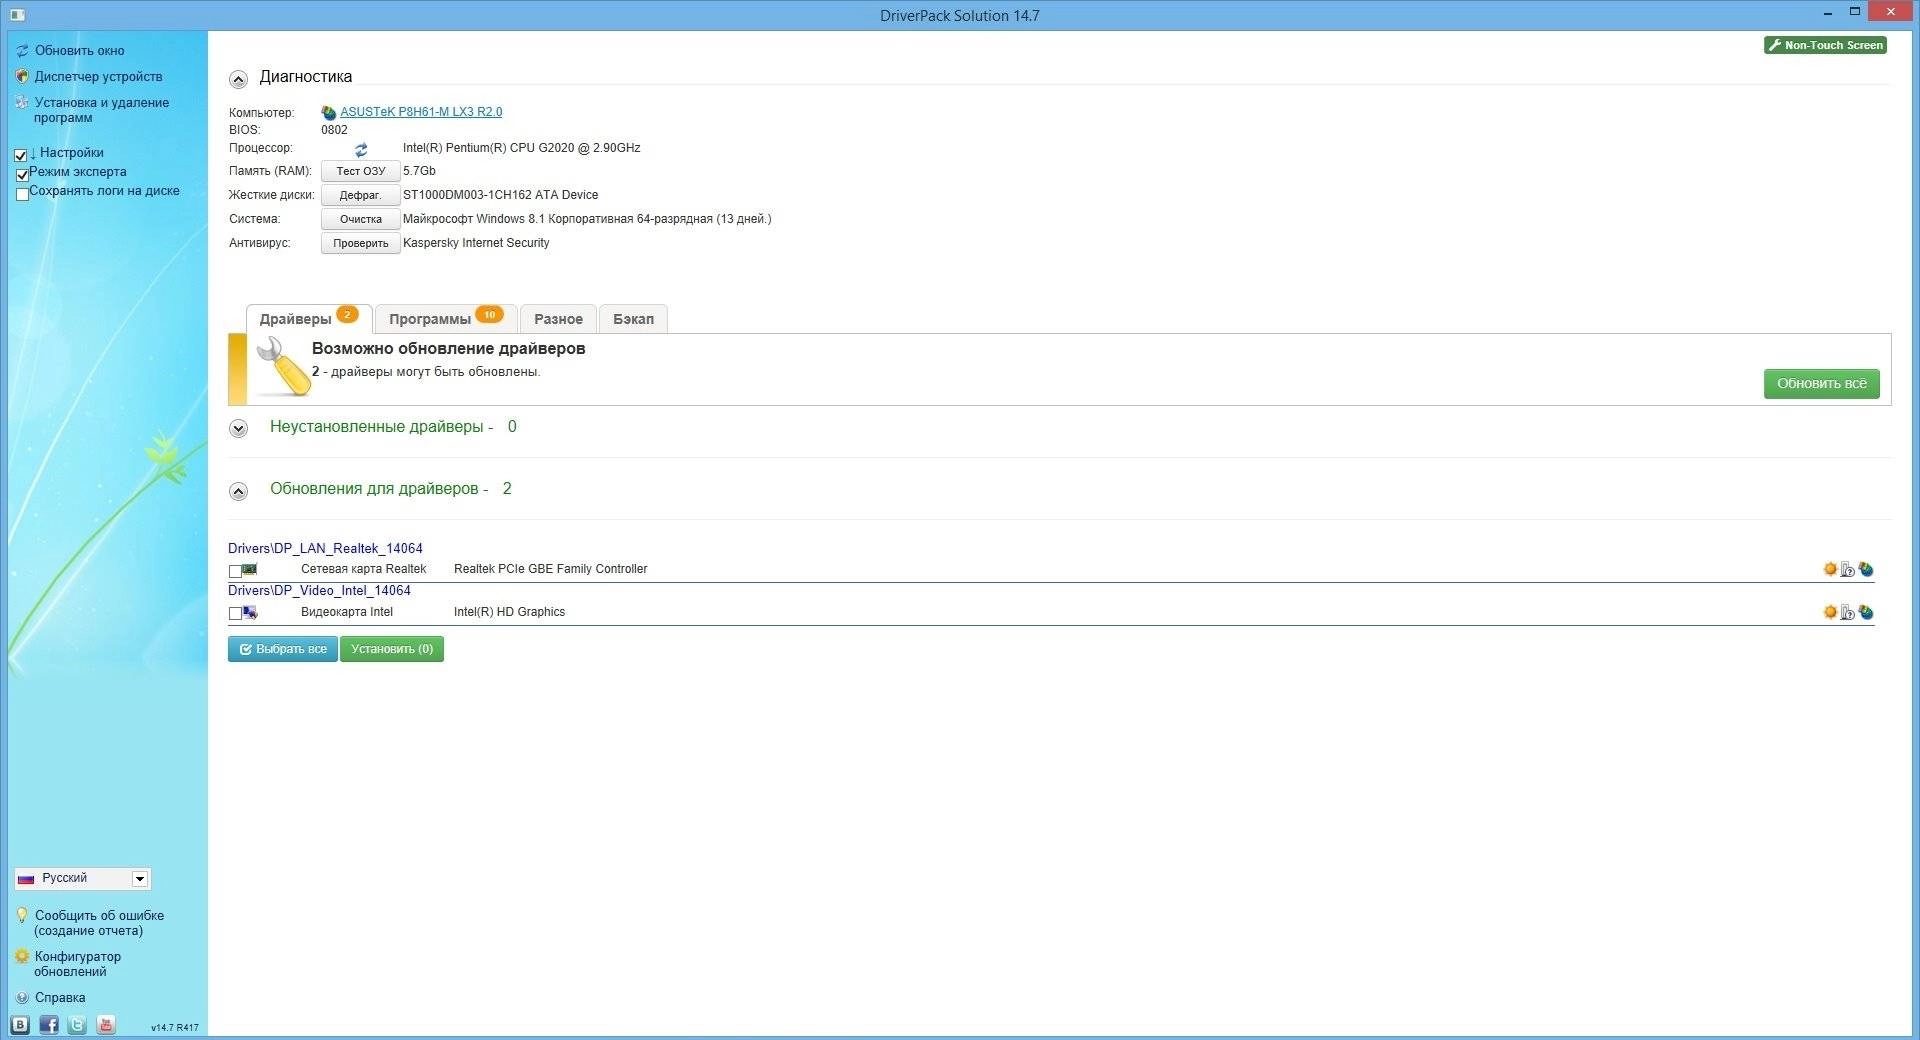Open the ASUSTeK P8H61-M LX3 R2.0 link
1920x1040 pixels.
pyautogui.click(x=421, y=112)
